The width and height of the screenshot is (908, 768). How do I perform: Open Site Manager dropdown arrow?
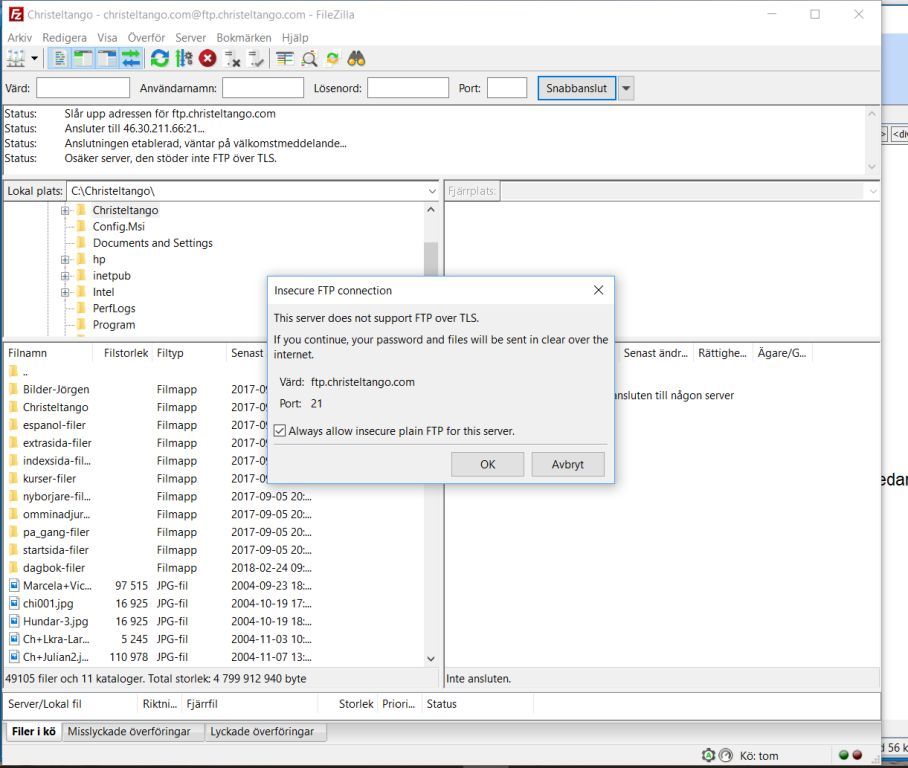coord(34,58)
